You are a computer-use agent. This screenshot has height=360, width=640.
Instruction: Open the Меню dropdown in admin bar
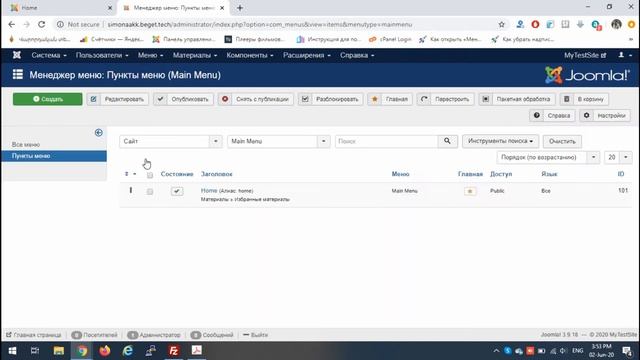coord(151,55)
